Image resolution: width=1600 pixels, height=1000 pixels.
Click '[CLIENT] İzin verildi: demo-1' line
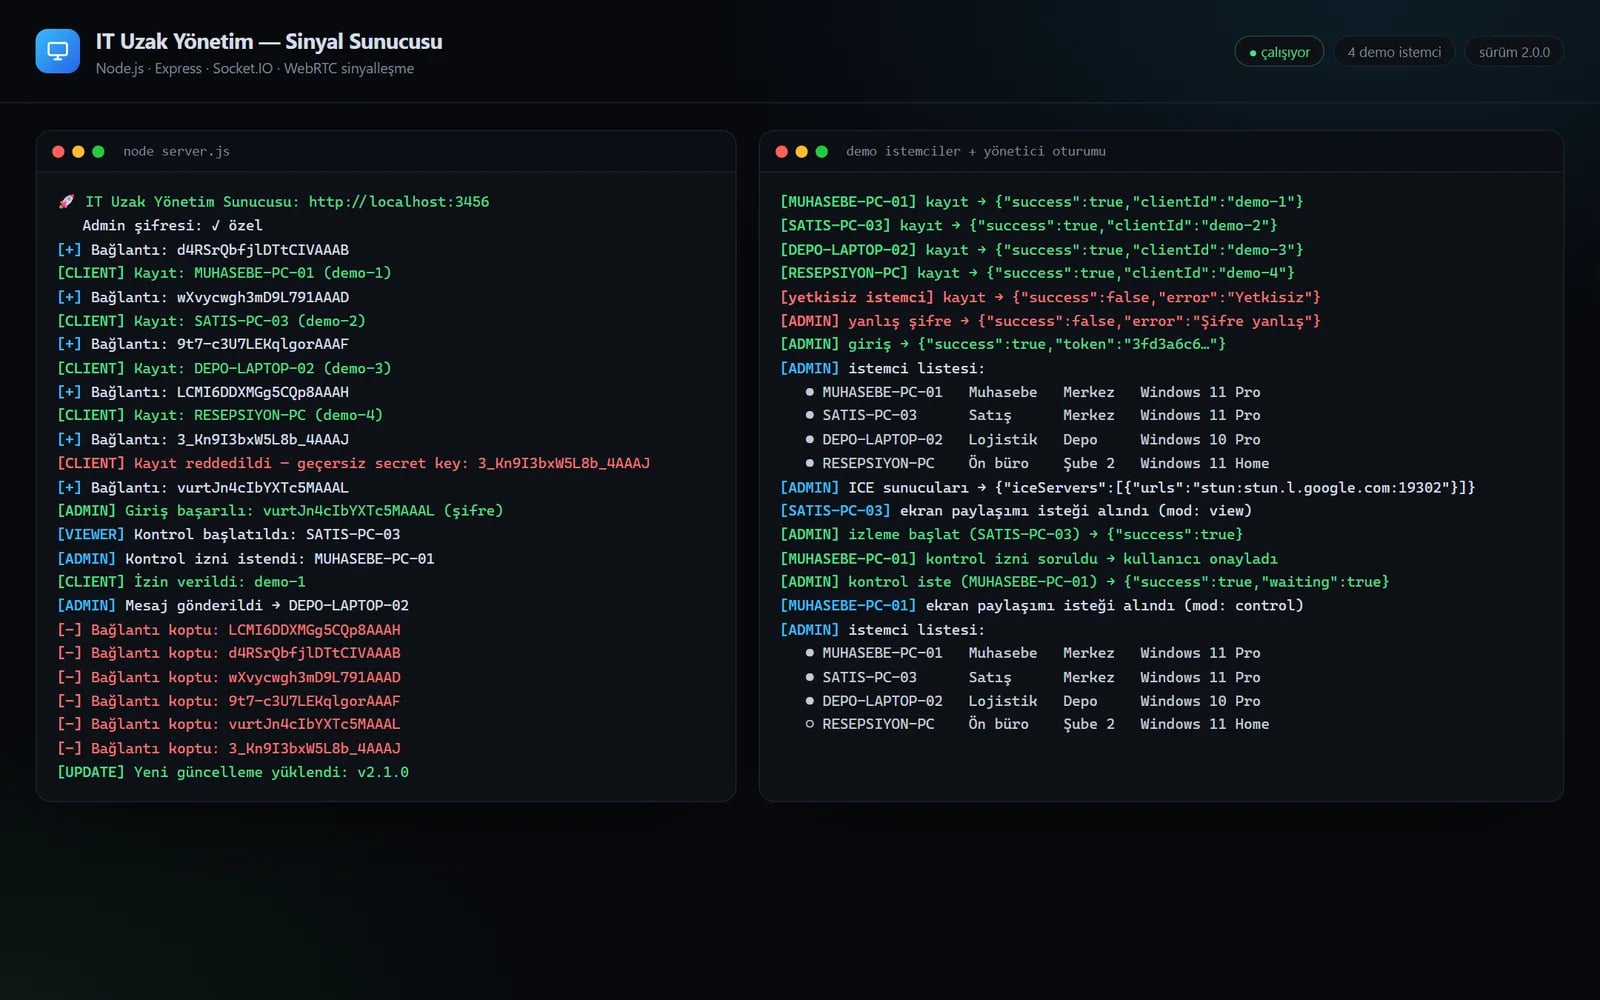181,582
